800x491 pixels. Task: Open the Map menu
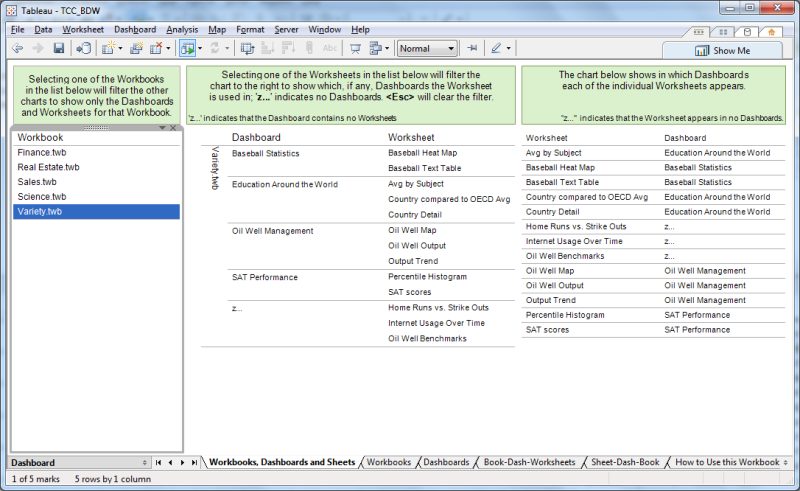[217, 30]
